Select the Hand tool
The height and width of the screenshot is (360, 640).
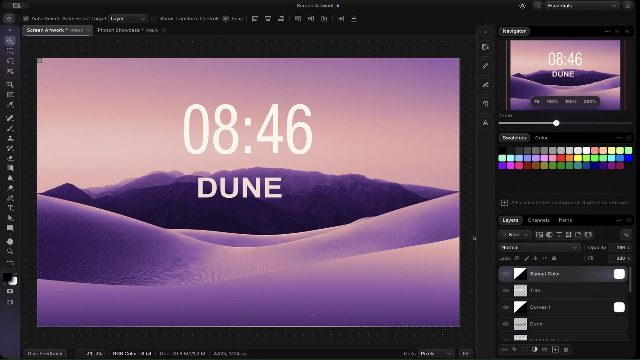point(10,242)
